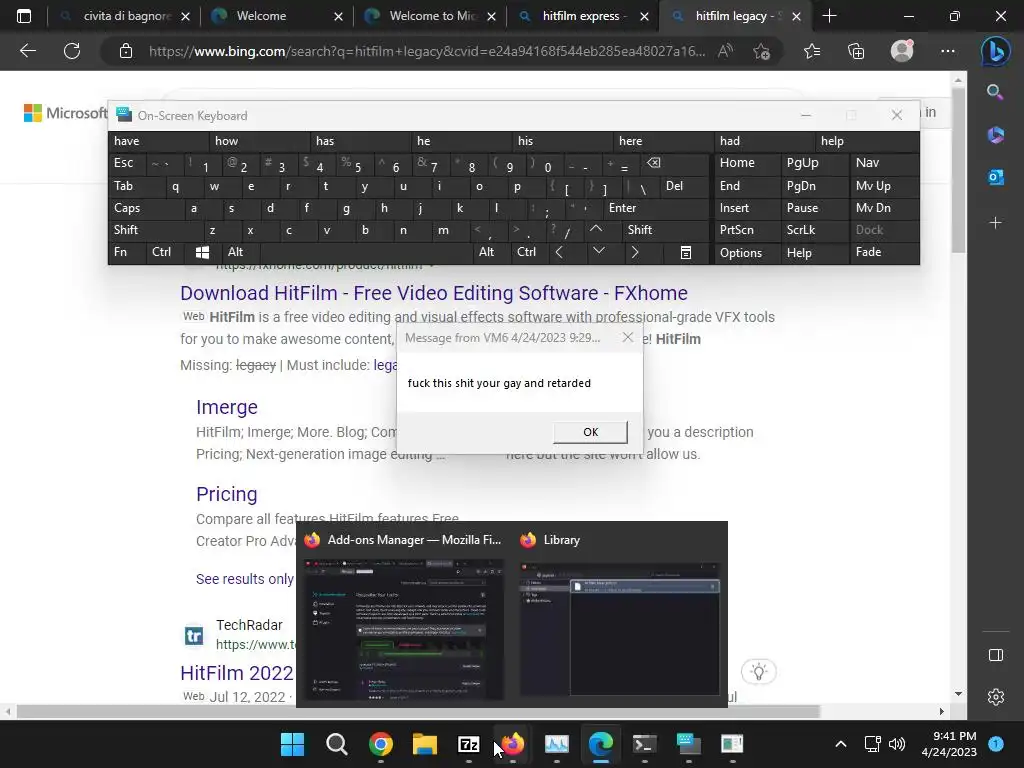1024x768 pixels.
Task: Click the address bar URL field
Action: [x=427, y=51]
